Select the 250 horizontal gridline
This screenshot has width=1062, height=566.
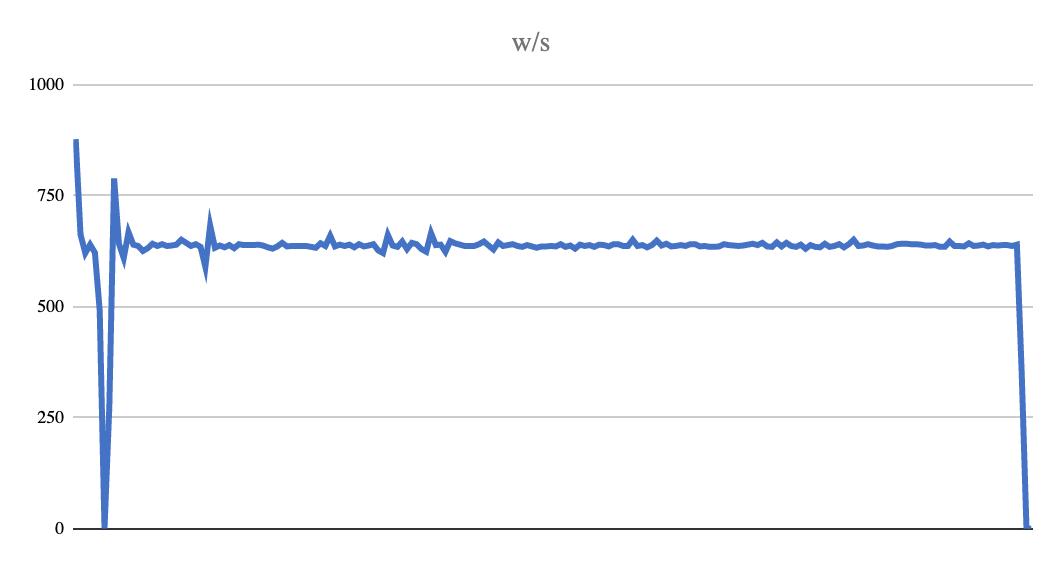point(553,417)
